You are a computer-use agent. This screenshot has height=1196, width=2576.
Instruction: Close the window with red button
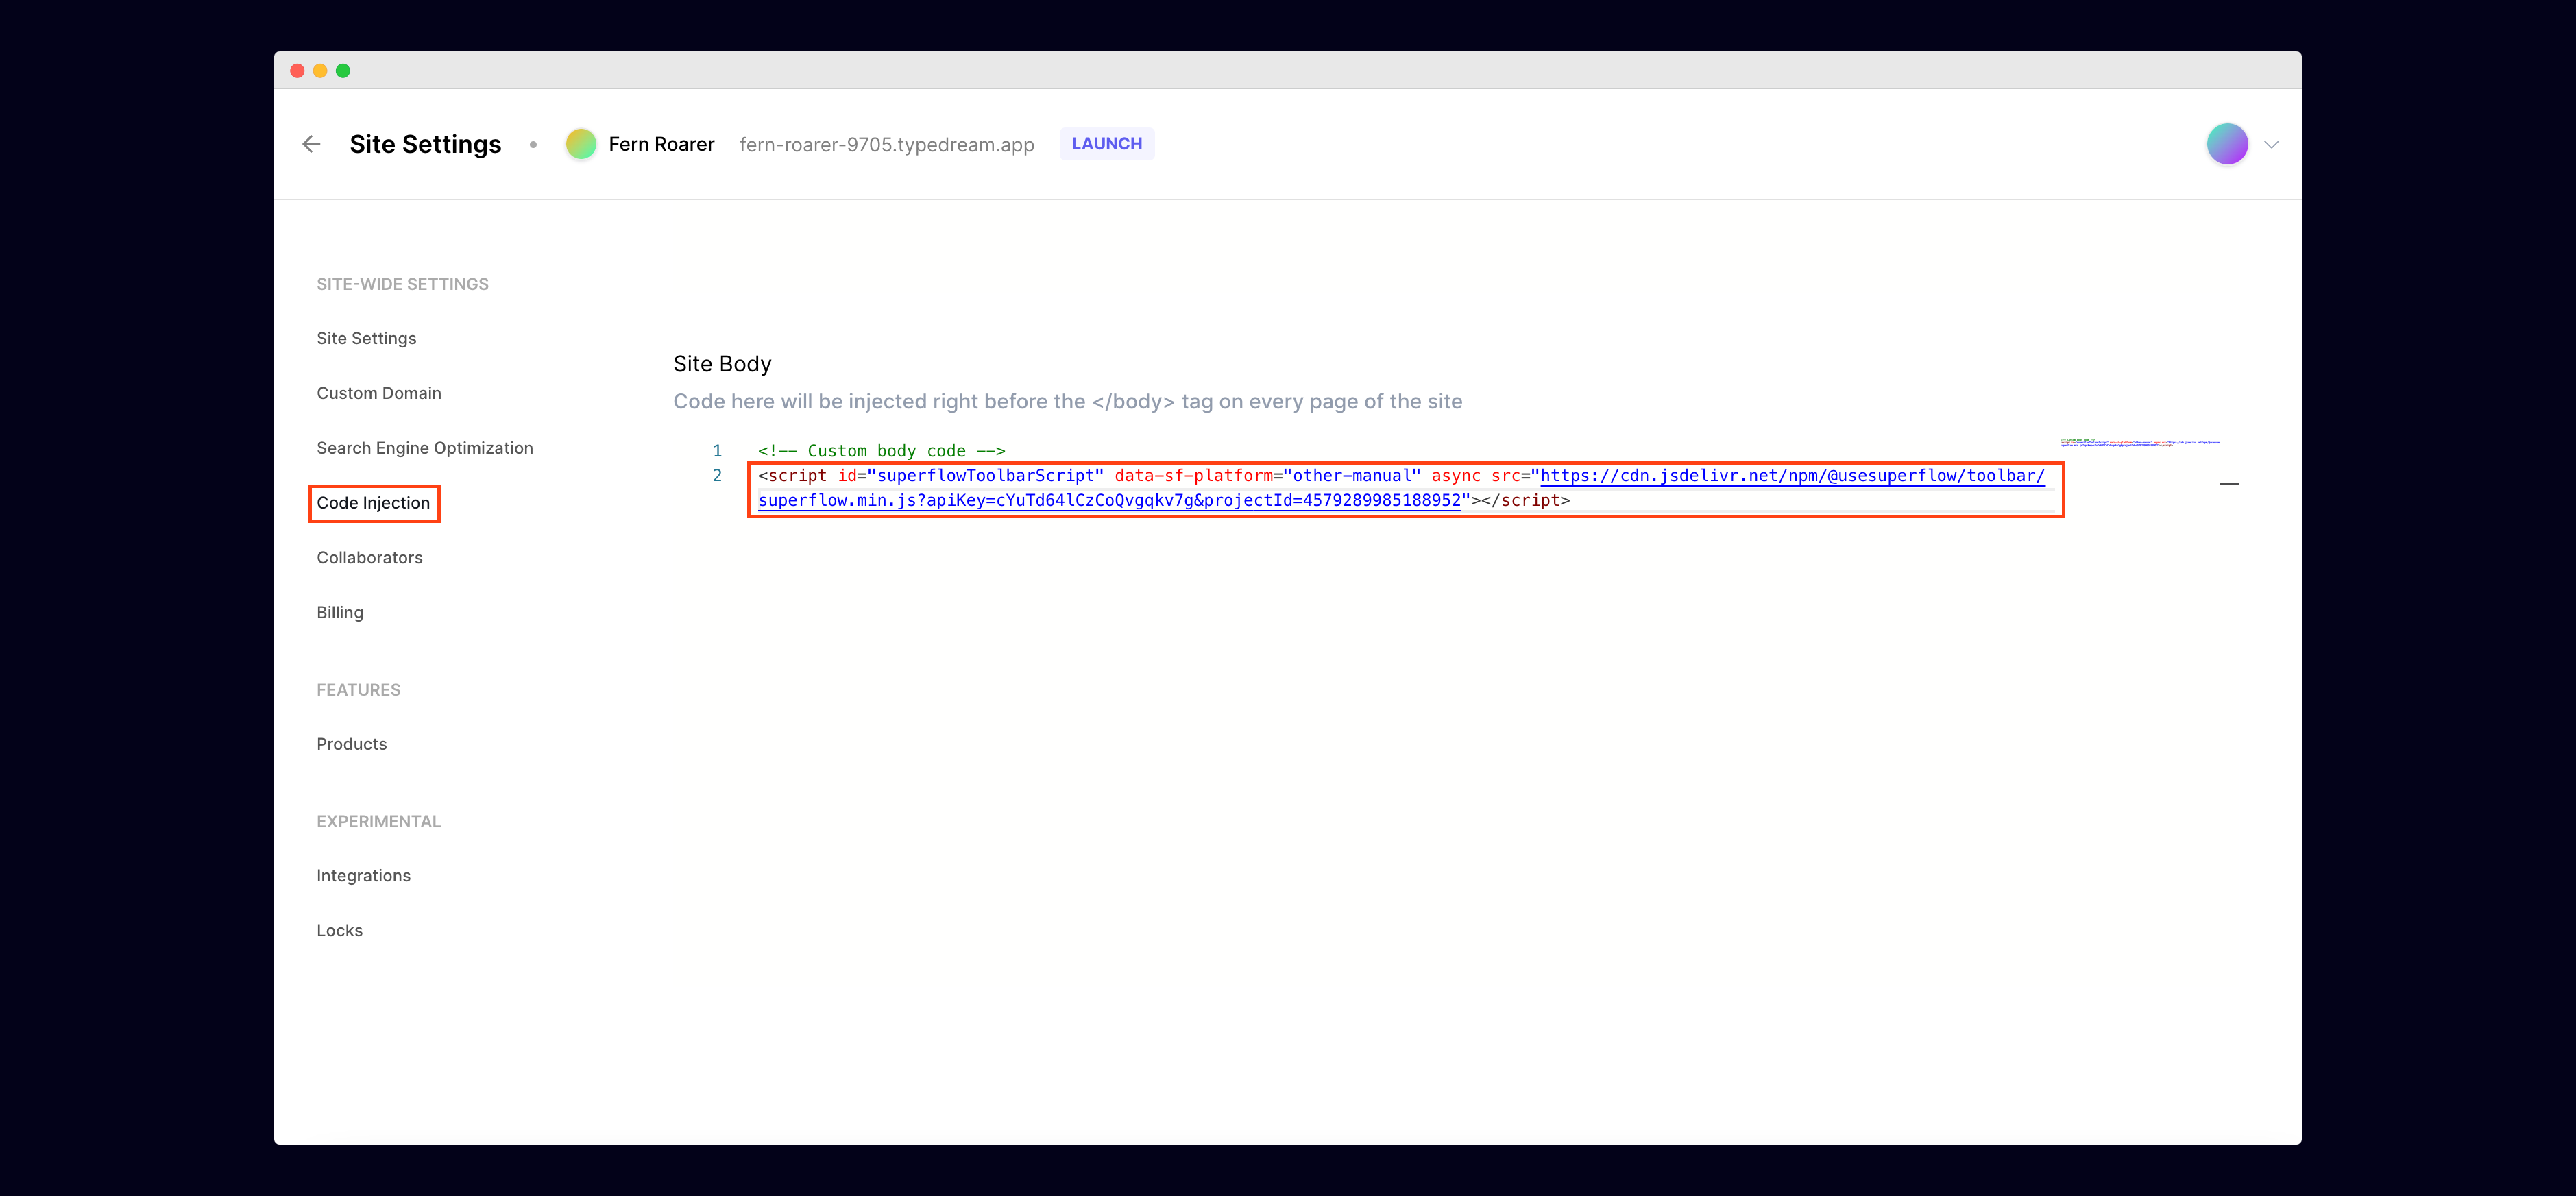point(297,70)
